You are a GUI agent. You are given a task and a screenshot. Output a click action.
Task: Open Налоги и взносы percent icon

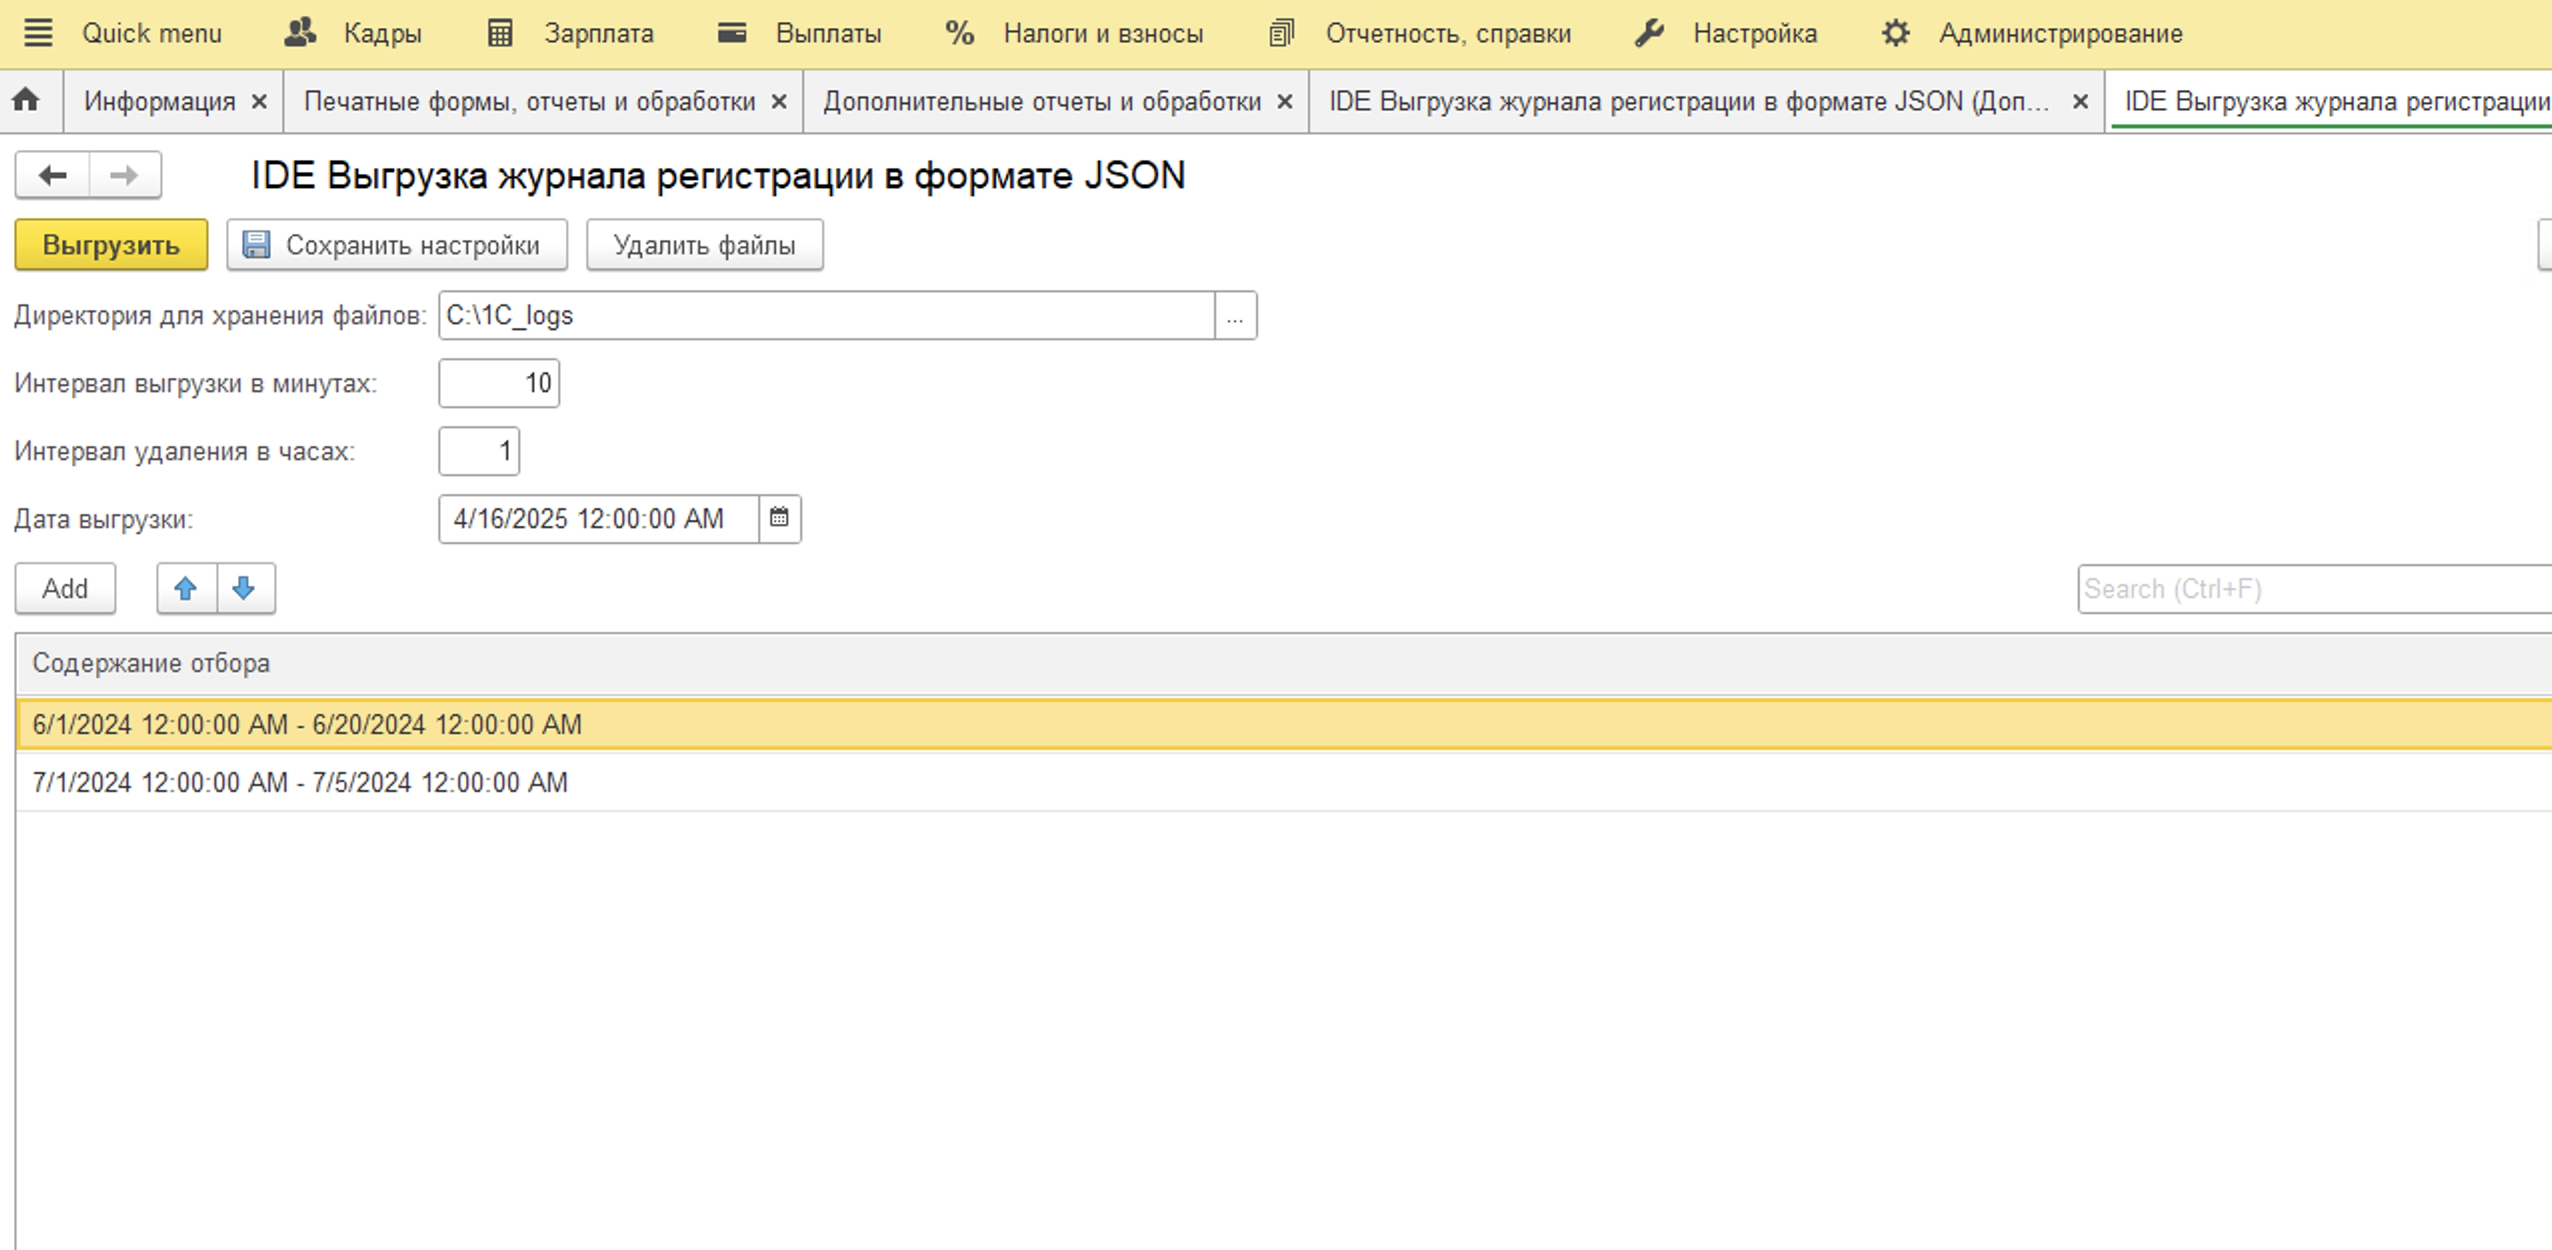point(958,32)
